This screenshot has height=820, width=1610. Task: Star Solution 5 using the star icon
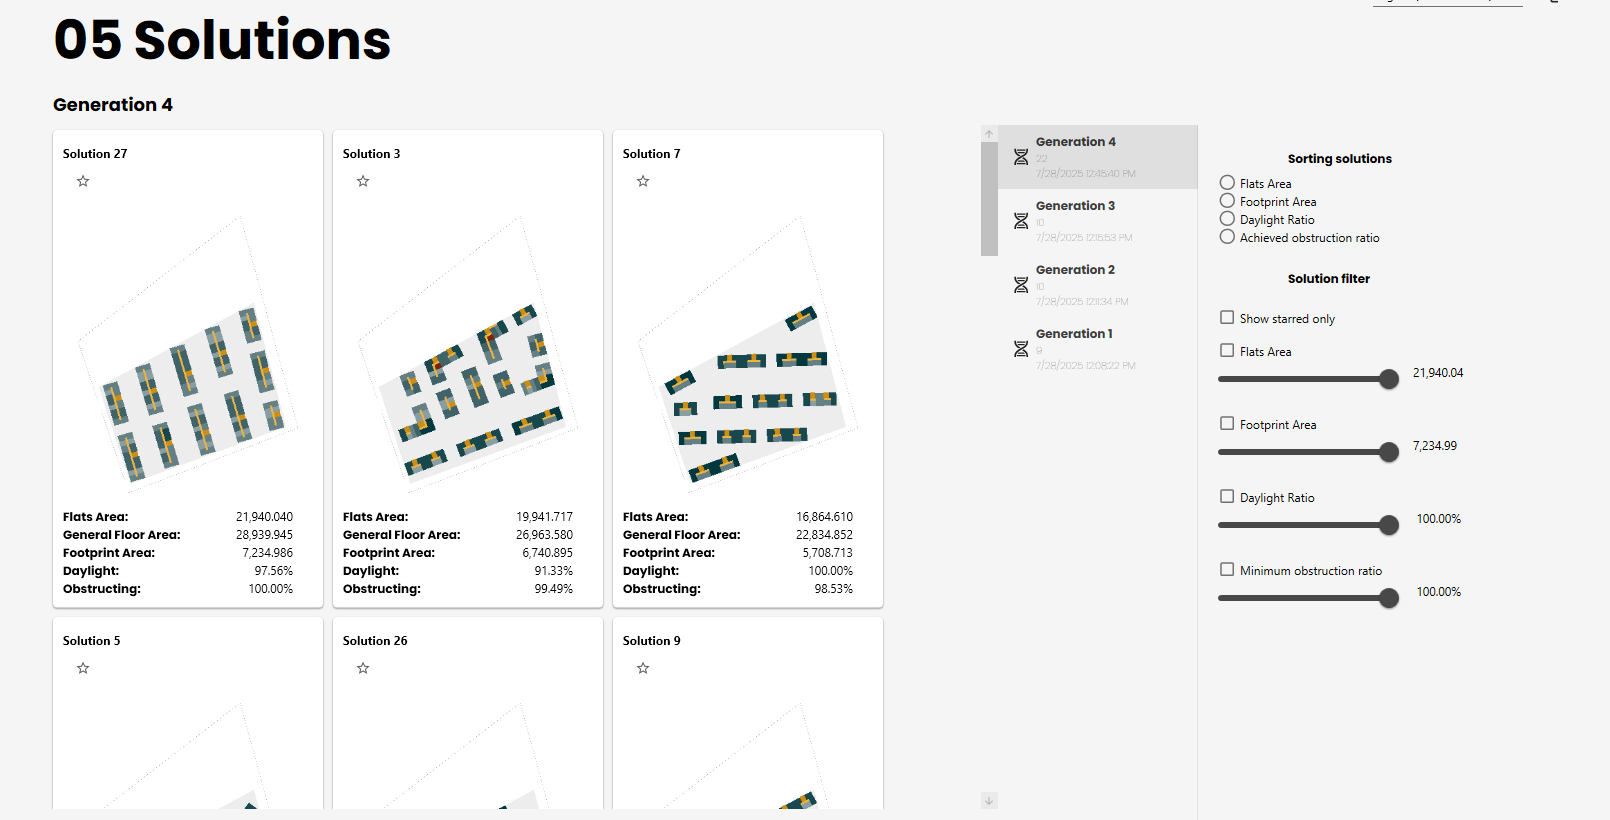pyautogui.click(x=83, y=668)
